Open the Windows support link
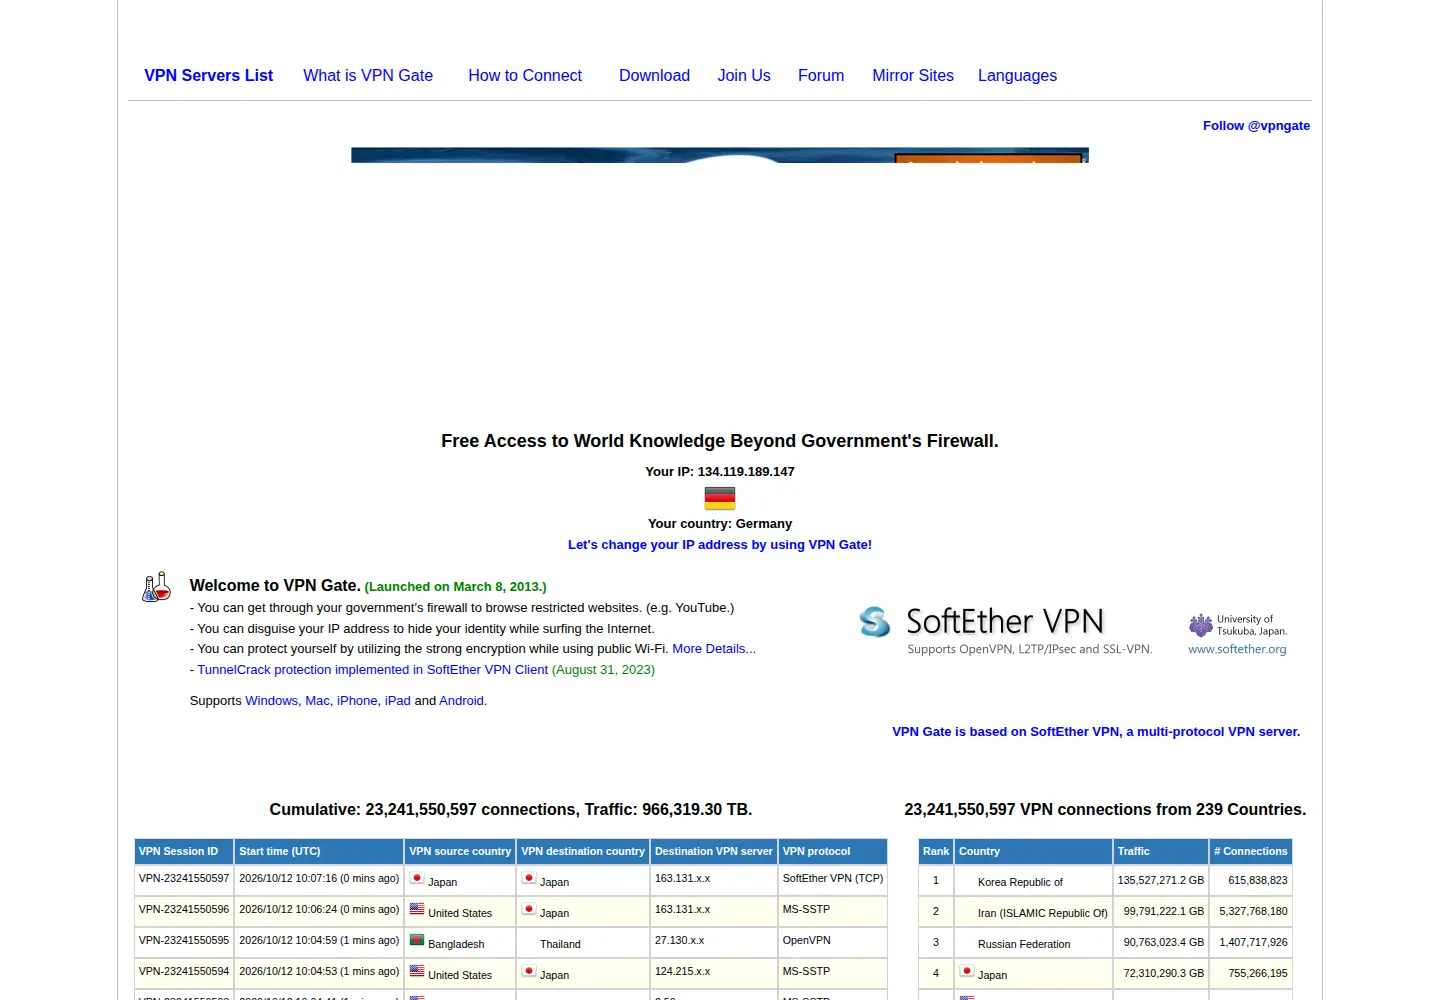The height and width of the screenshot is (1000, 1440). (x=272, y=701)
